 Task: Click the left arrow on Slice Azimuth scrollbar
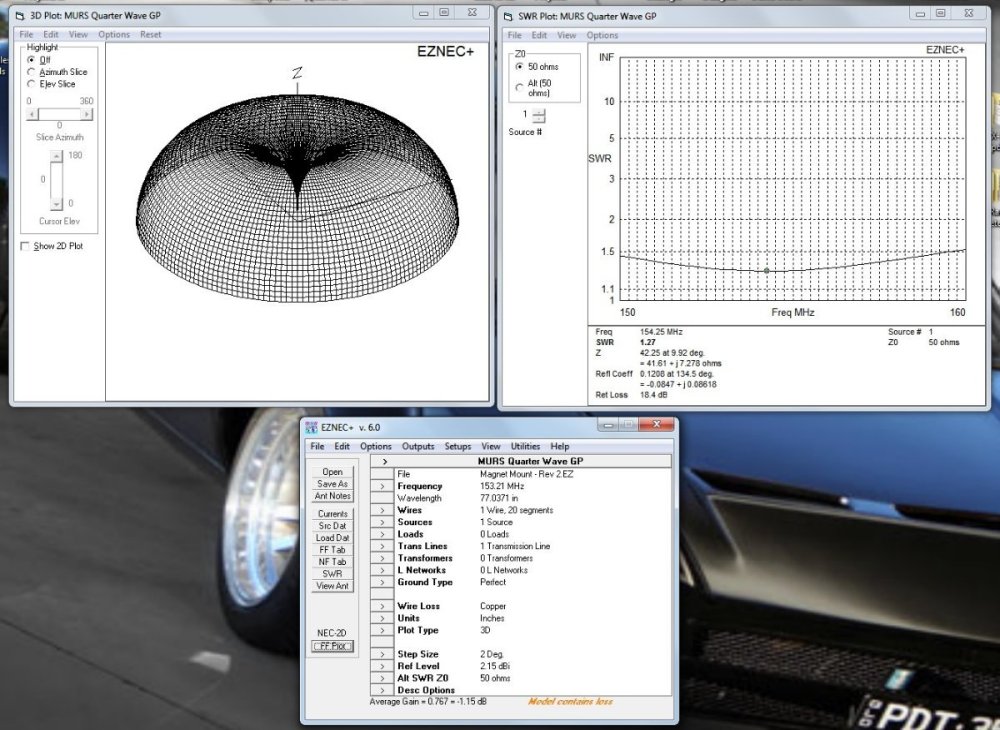[32, 116]
